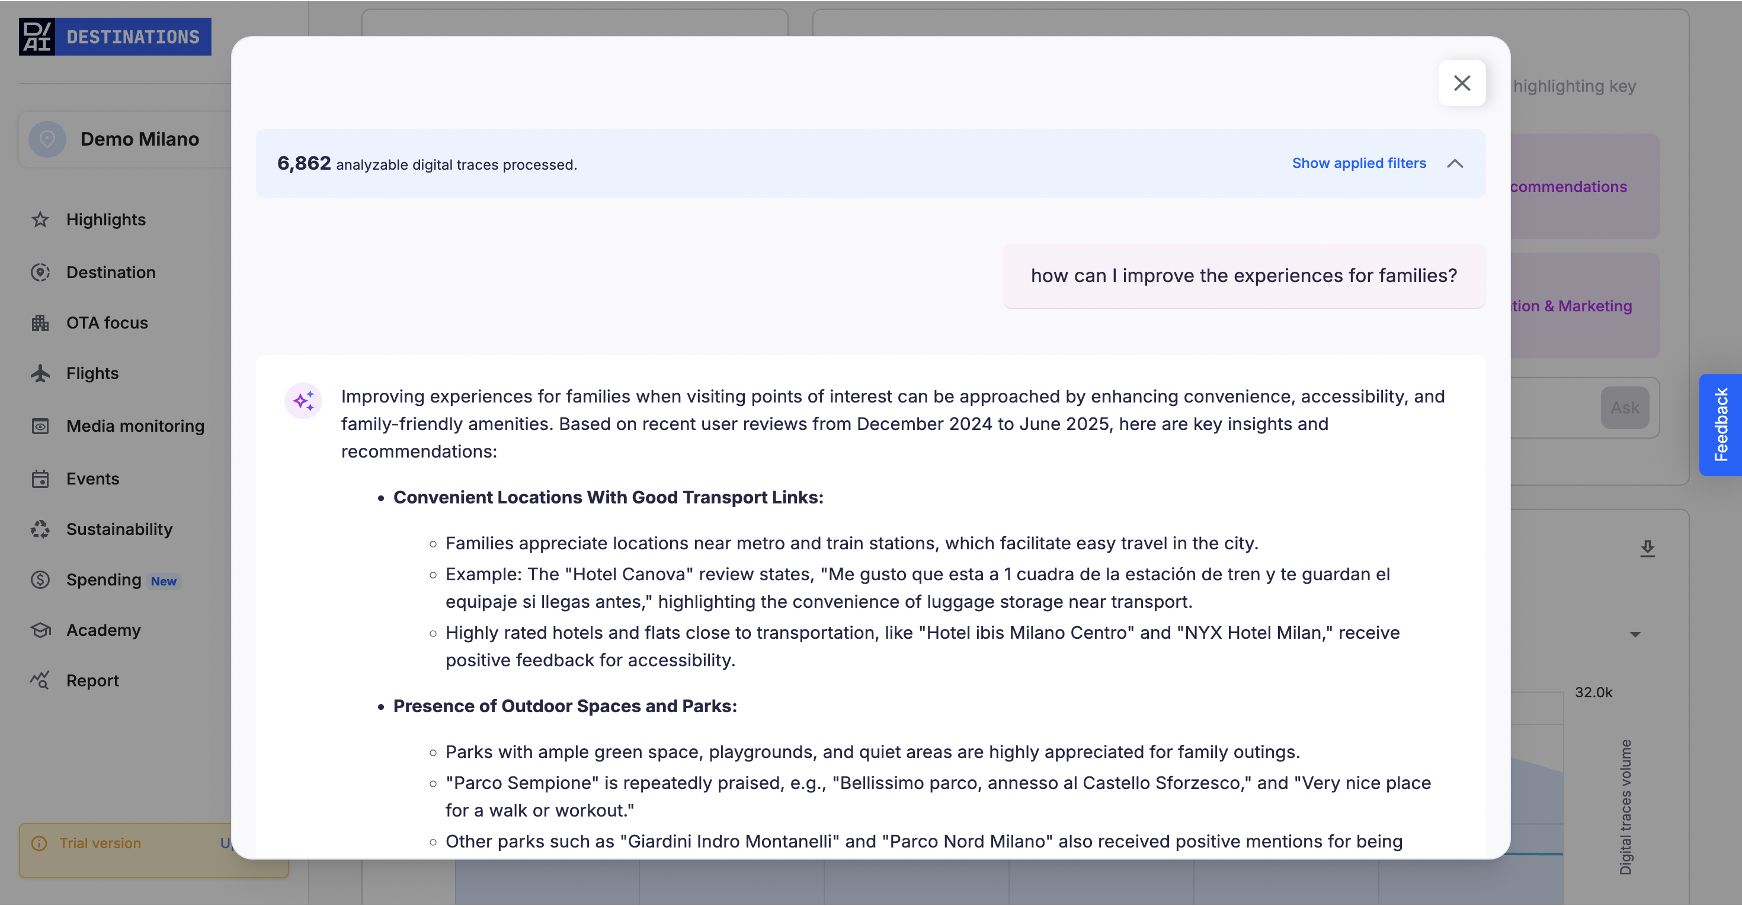Go to Events menu item
Screen dimensions: 1742x906
click(x=93, y=479)
